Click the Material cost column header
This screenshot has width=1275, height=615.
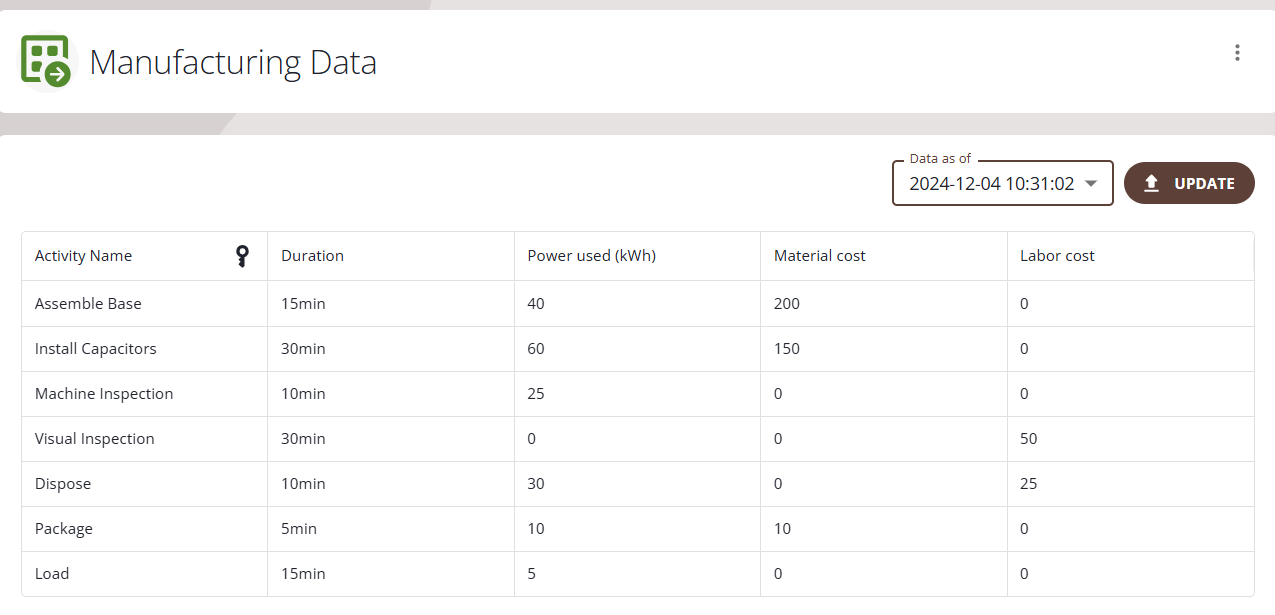(819, 256)
